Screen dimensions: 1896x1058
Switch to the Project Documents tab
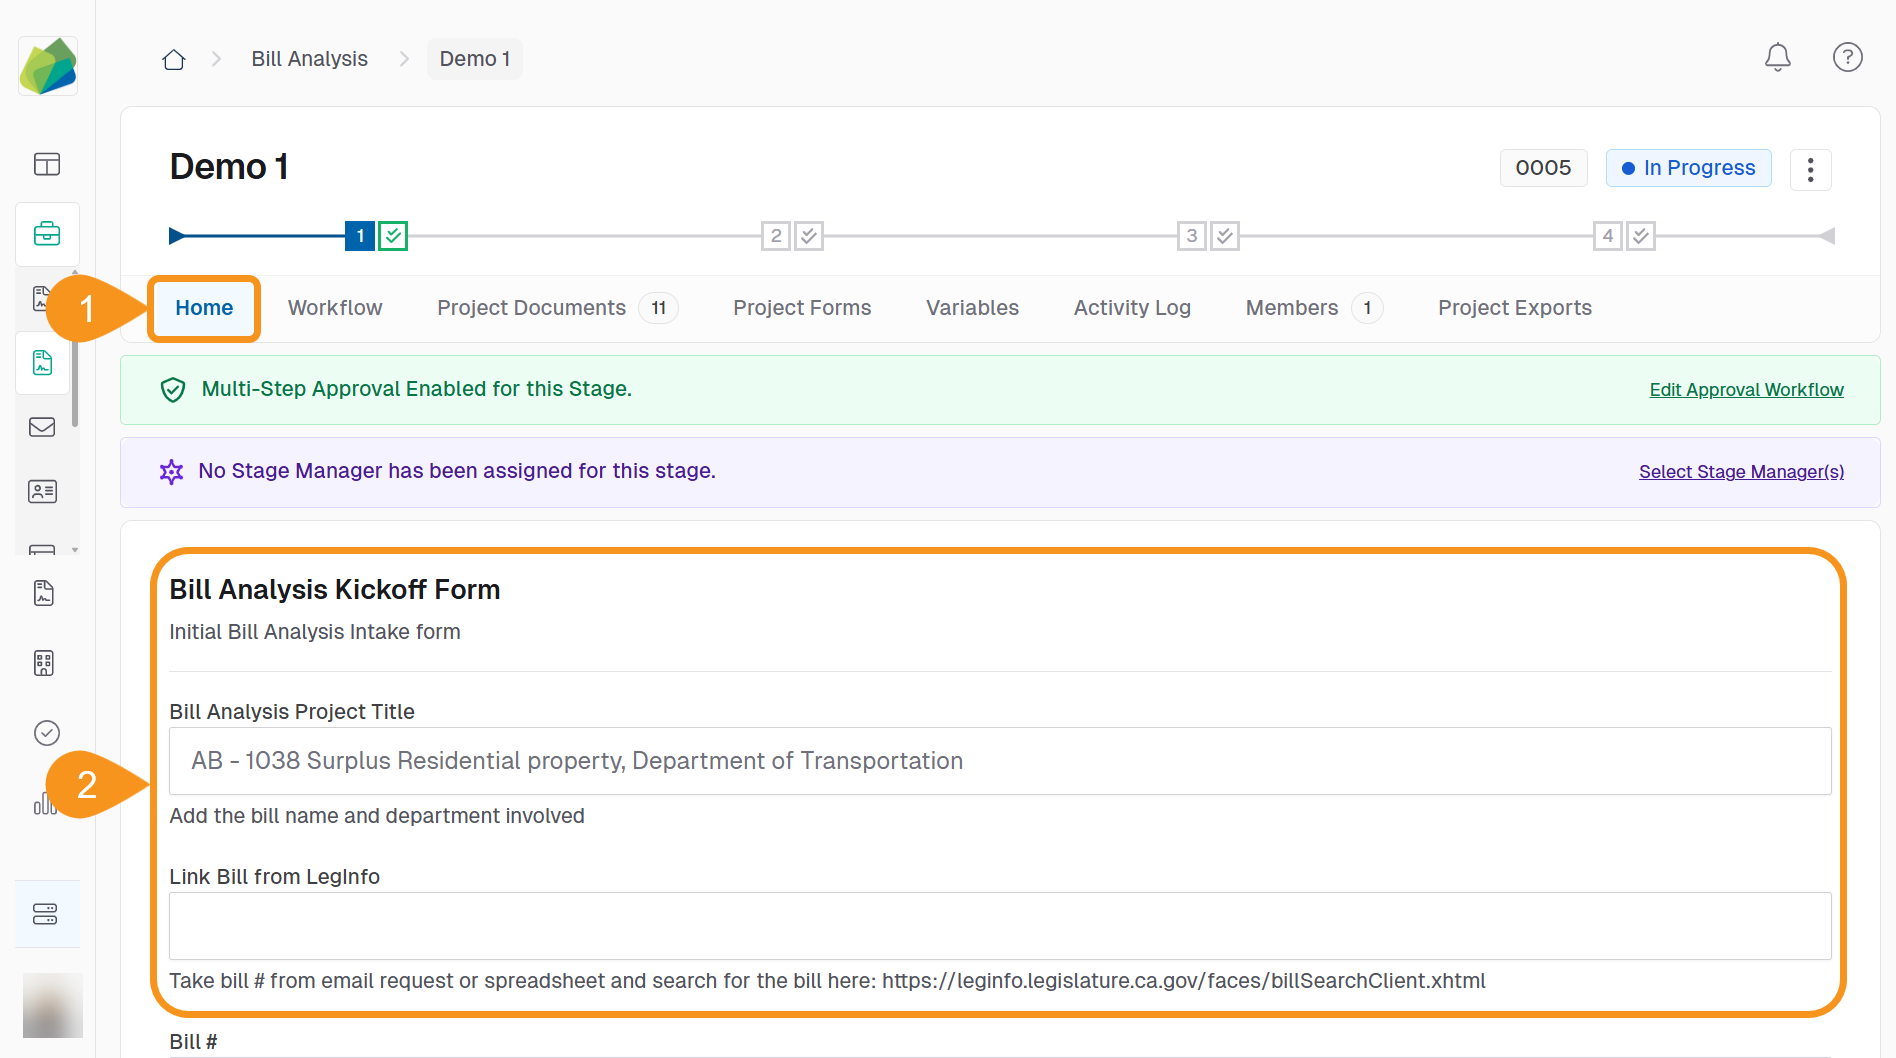531,308
